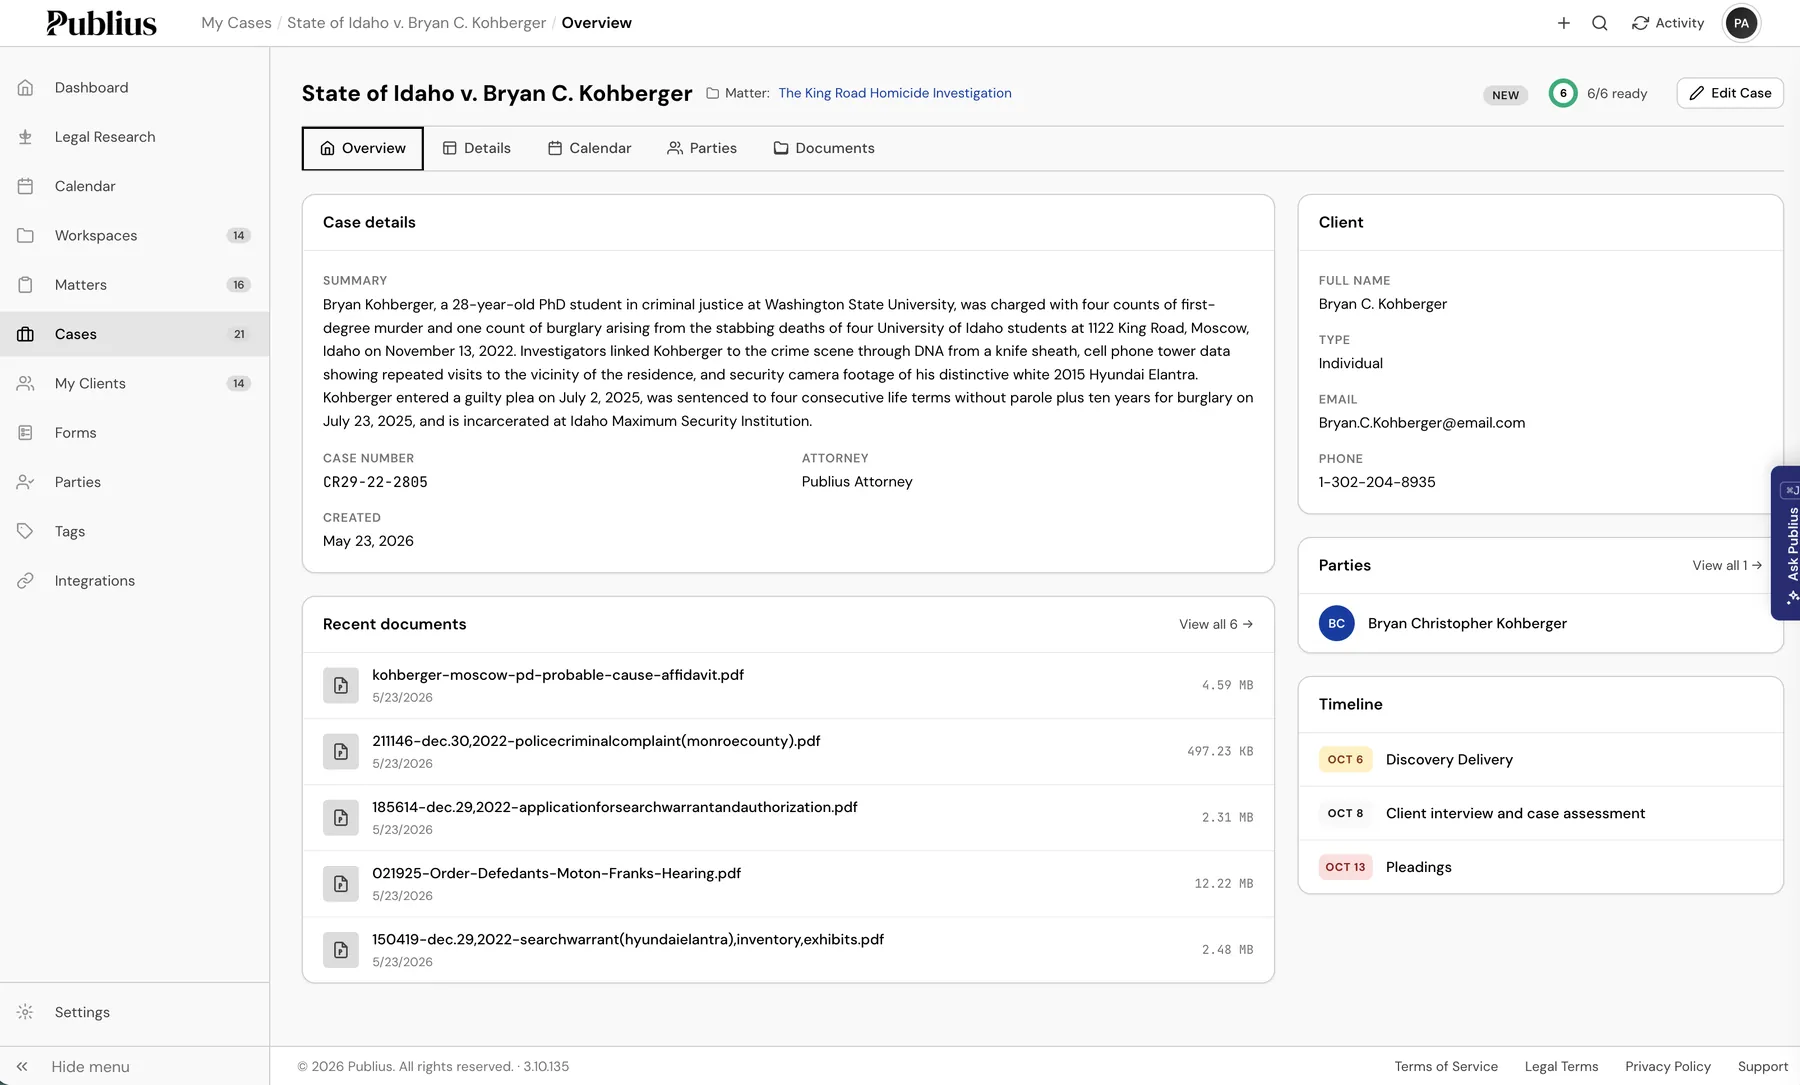Click the NEW status badge
The image size is (1800, 1085).
[x=1505, y=95]
